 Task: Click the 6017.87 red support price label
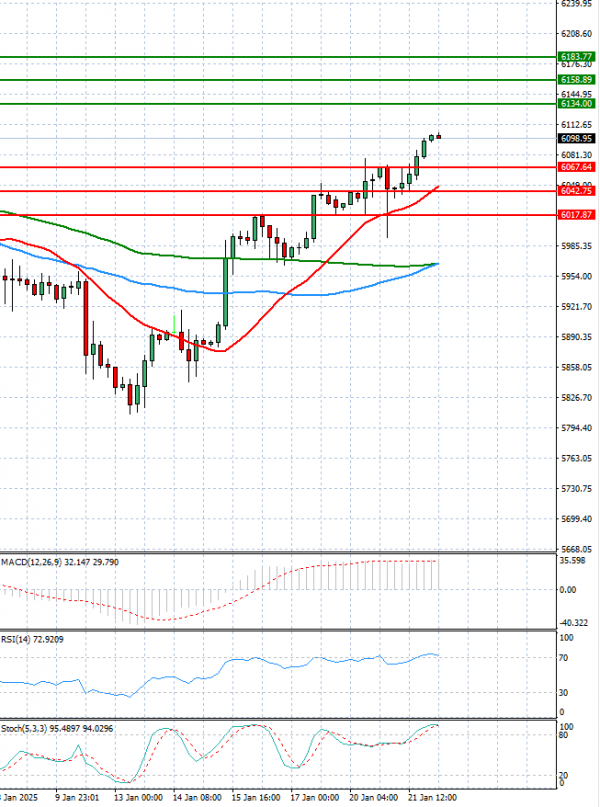tap(577, 214)
